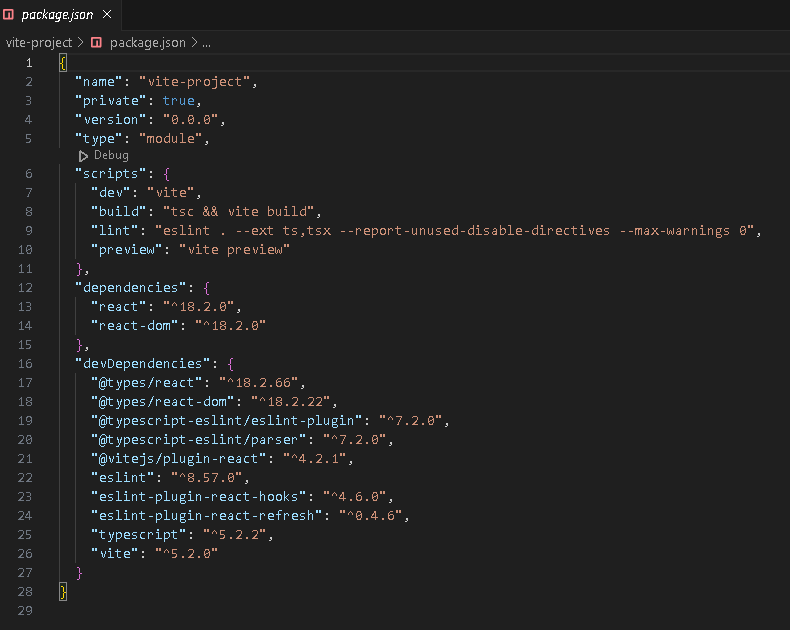Click the "dependencies" key
790x630 pixels.
point(130,288)
